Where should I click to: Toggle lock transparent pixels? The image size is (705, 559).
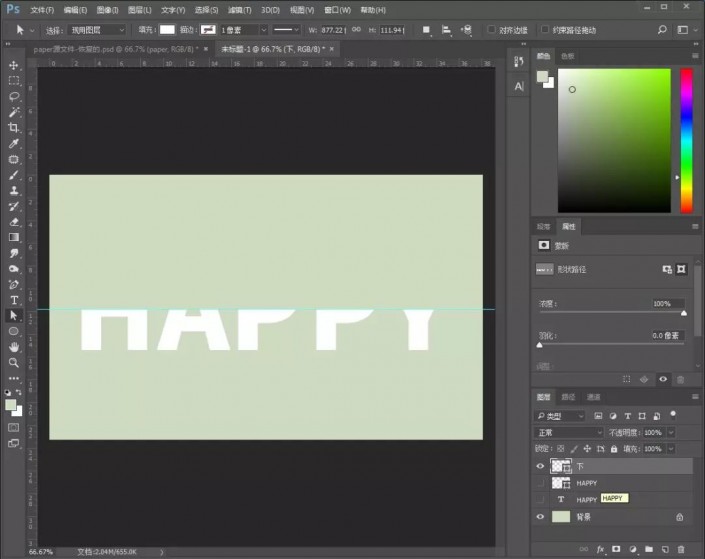coord(560,448)
